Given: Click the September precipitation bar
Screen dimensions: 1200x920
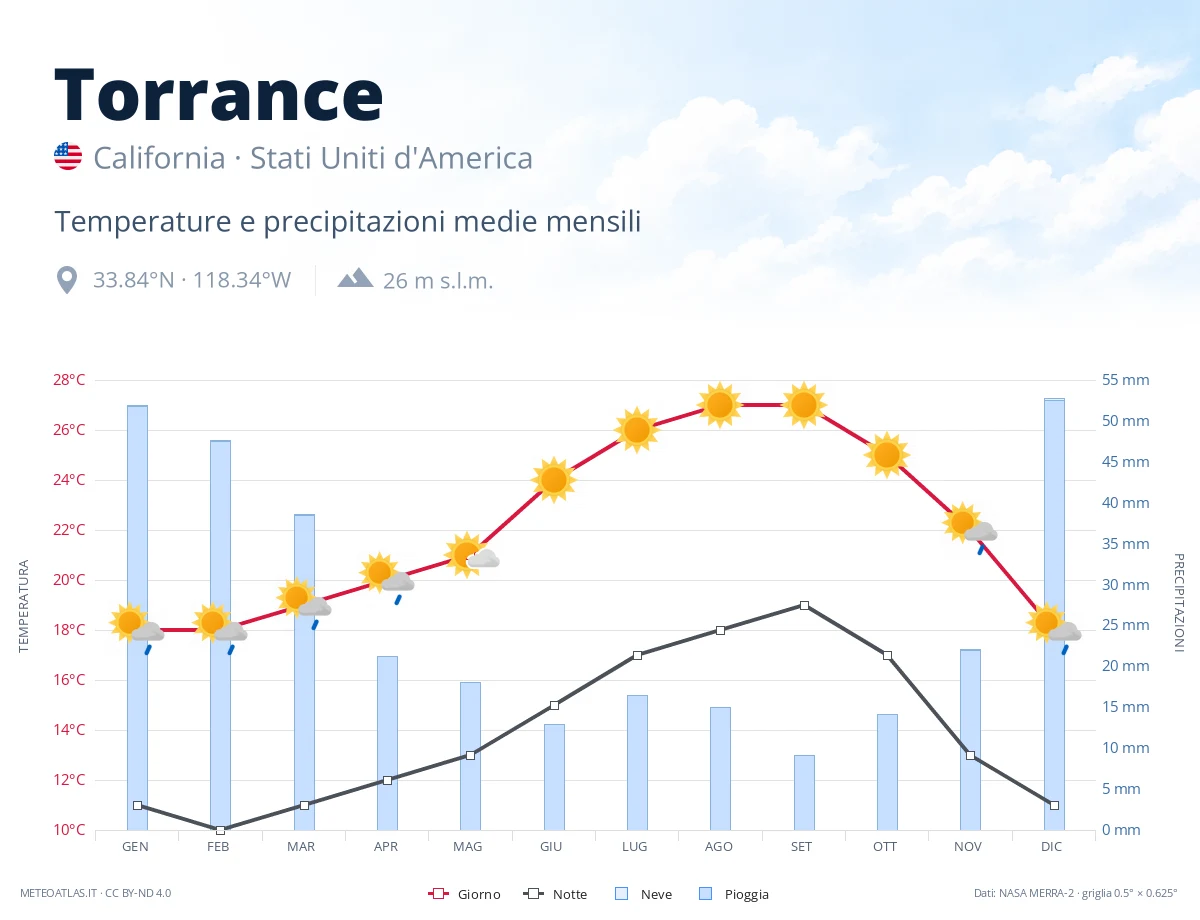Looking at the screenshot, I should [804, 792].
